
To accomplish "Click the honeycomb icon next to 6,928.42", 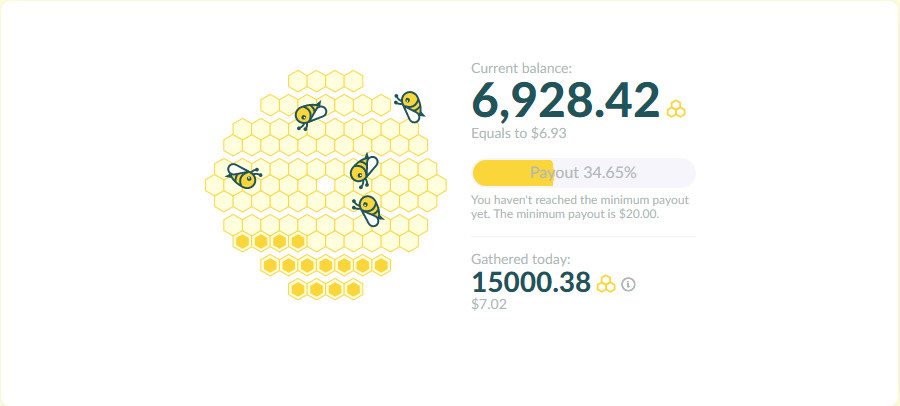I will click(676, 109).
